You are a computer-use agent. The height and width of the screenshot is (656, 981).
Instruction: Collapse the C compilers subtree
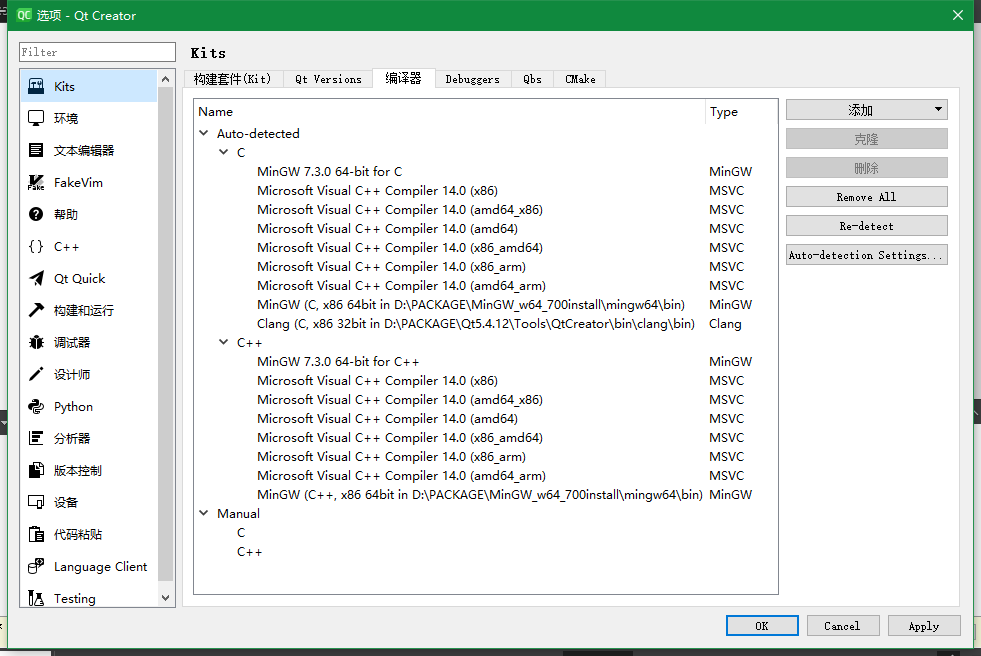pos(224,152)
